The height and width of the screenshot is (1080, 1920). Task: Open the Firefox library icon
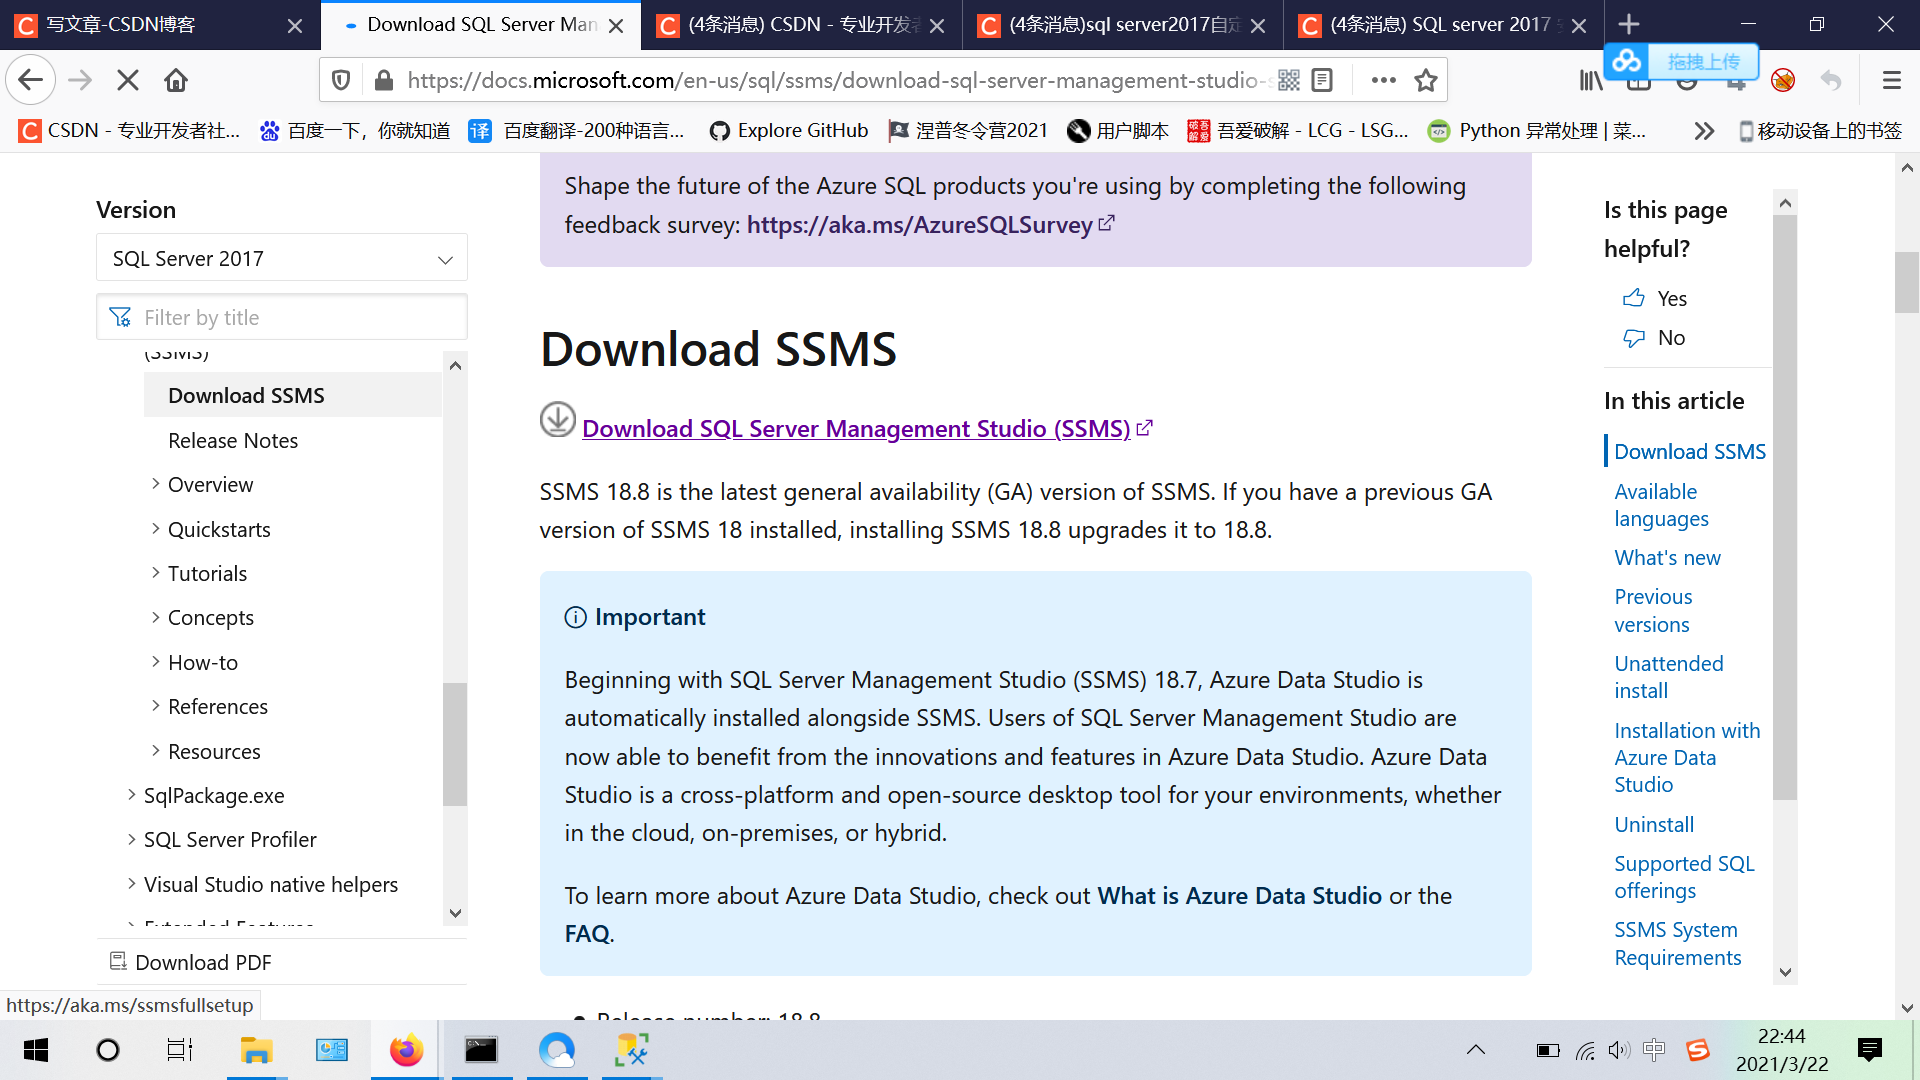pos(1591,80)
